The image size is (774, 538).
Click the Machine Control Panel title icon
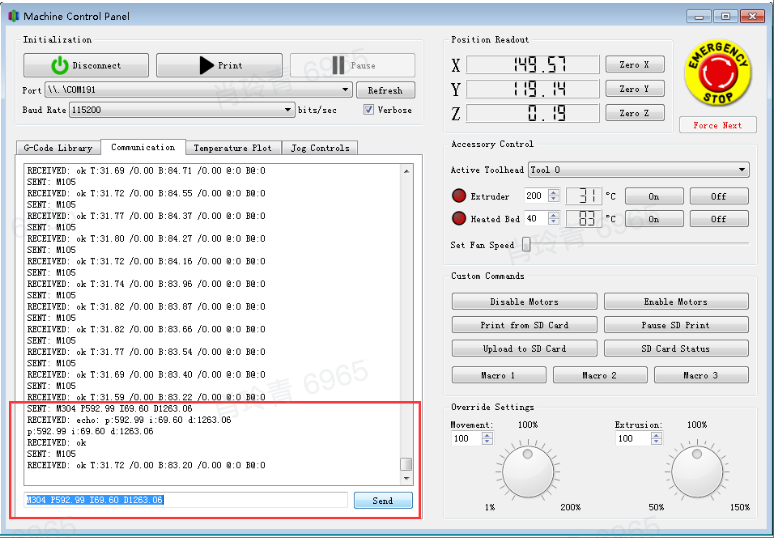tap(12, 16)
